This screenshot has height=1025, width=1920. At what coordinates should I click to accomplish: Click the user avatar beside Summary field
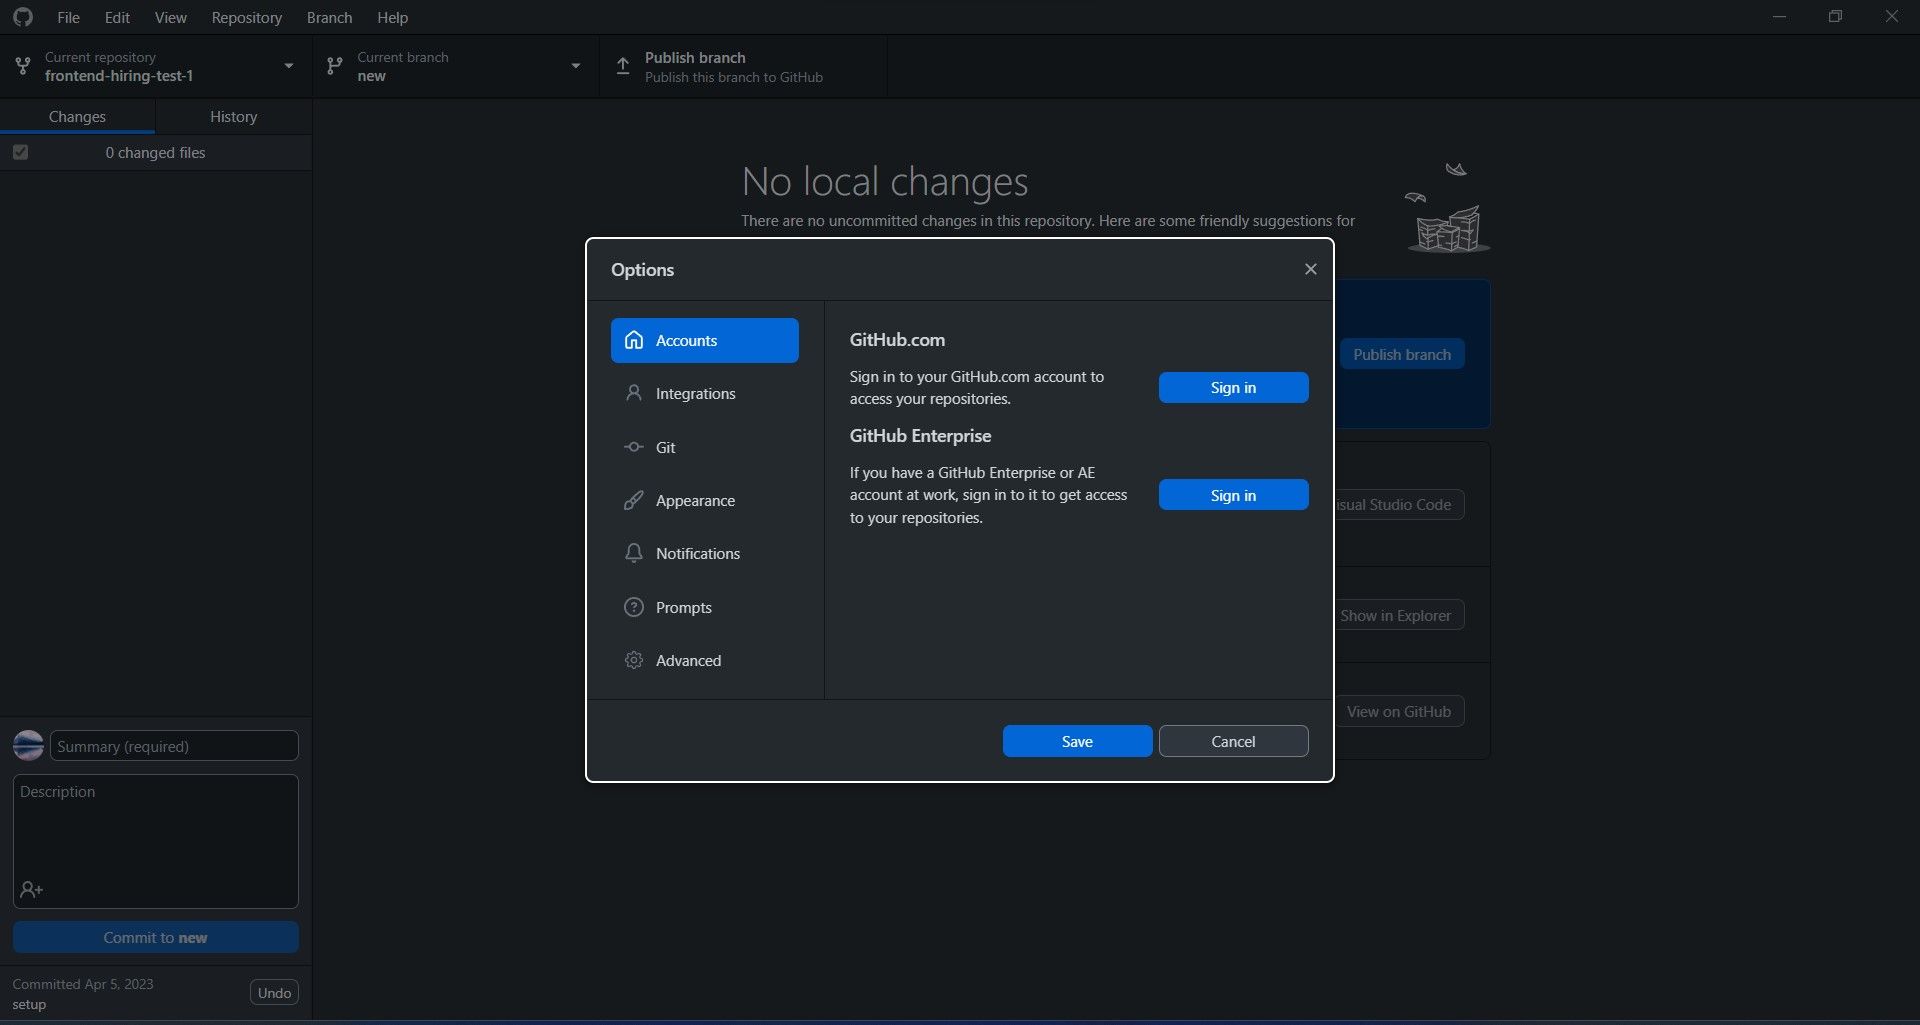pyautogui.click(x=27, y=745)
